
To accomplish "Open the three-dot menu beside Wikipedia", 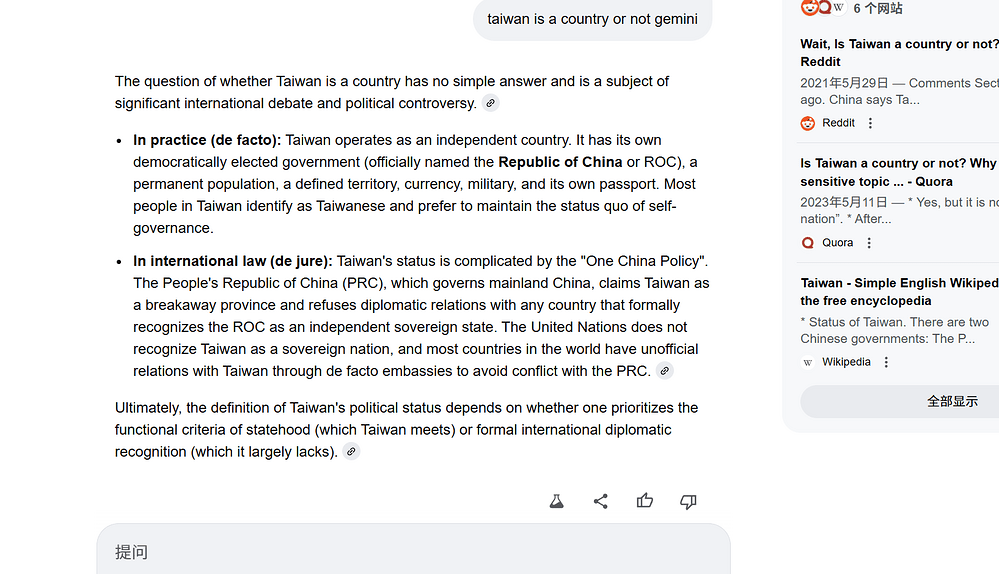I will pyautogui.click(x=886, y=362).
